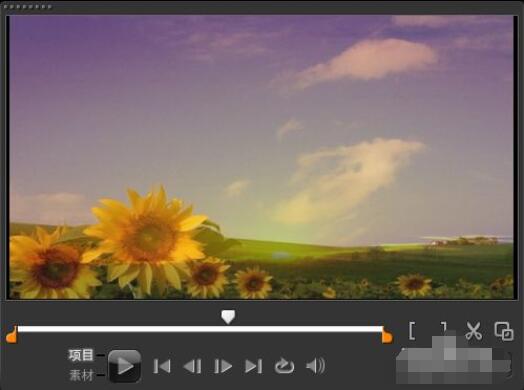Viewport: 524px width, 390px height.
Task: Switch playback mode to 项目
Action: 81,355
